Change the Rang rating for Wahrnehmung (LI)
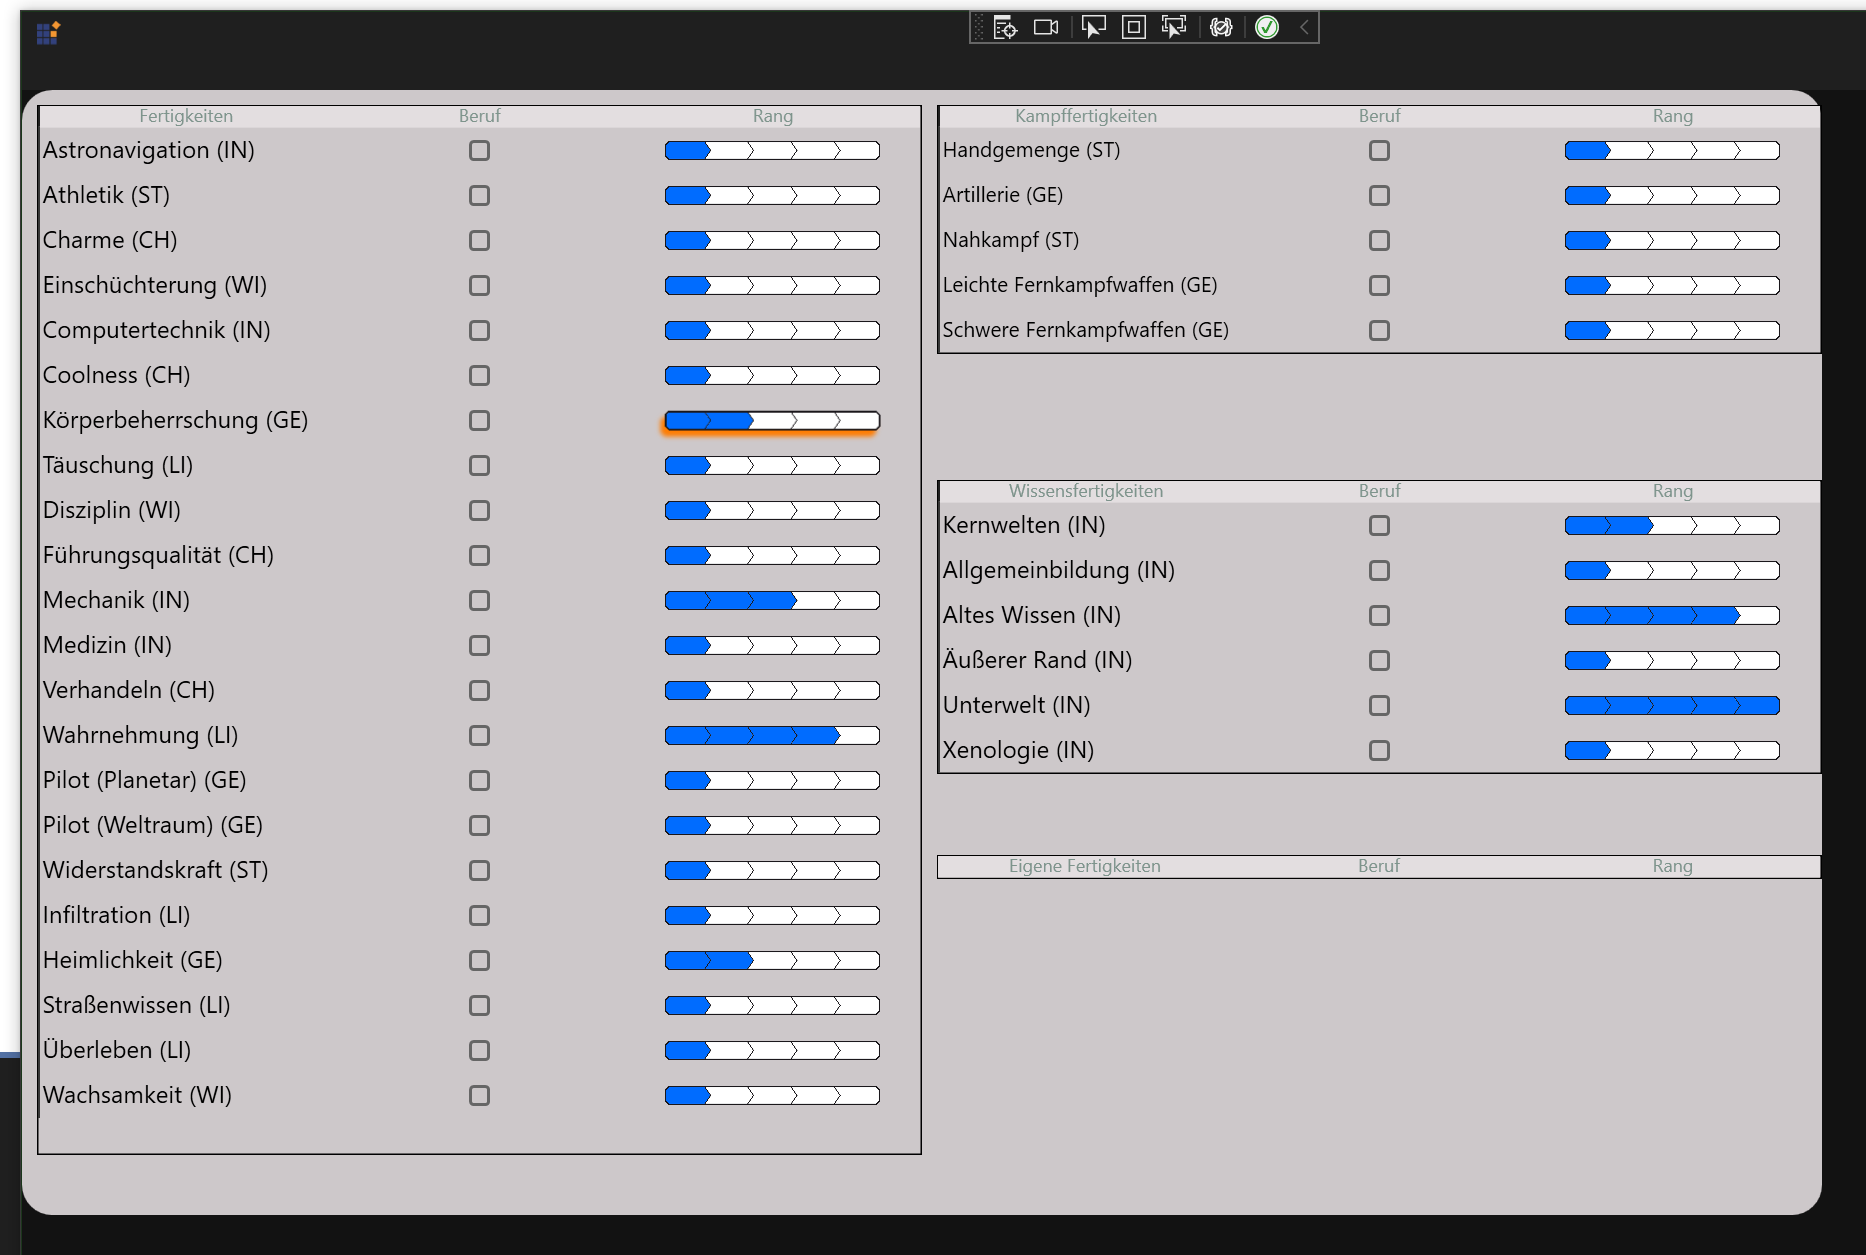Viewport: 1866px width, 1255px height. click(772, 735)
